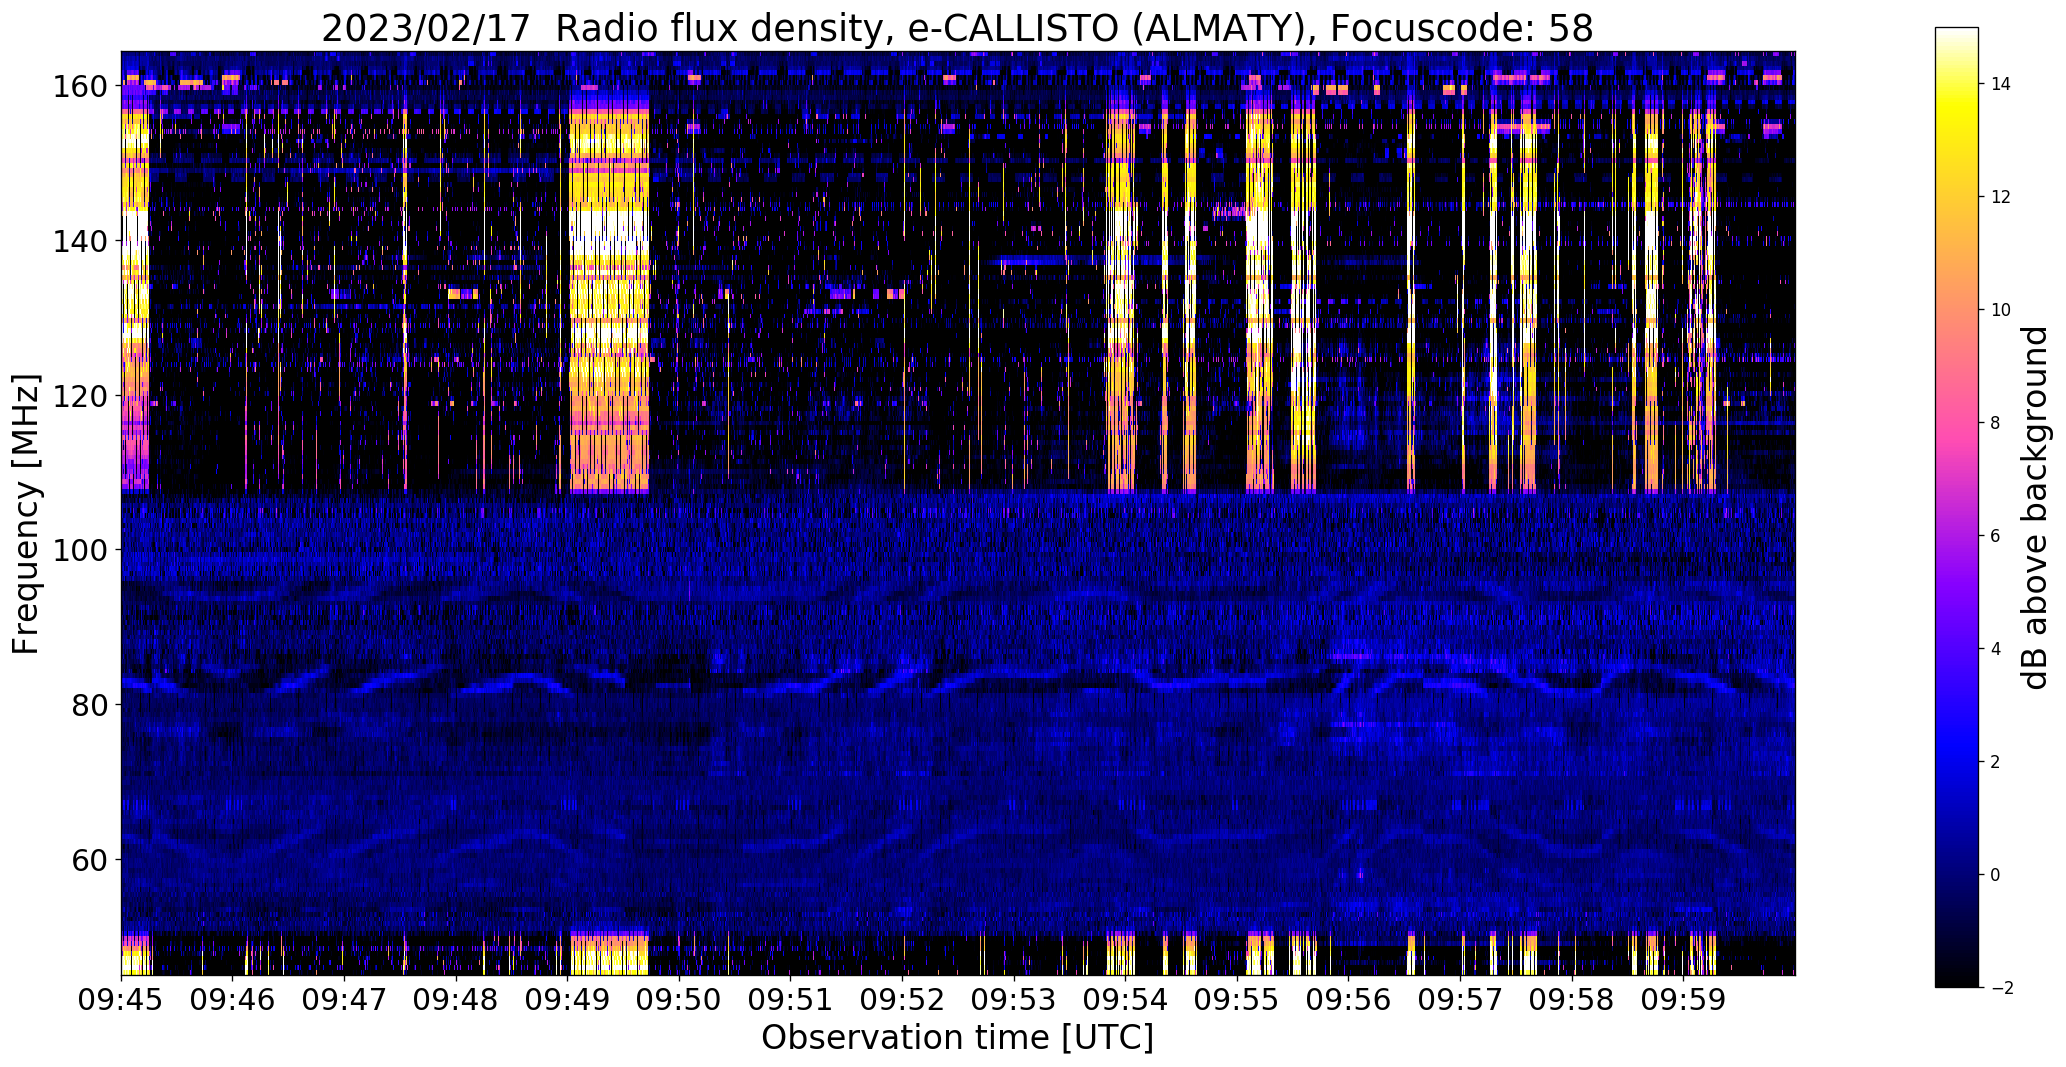
Task: Click the colorbar tick label 8
Action: pos(1996,423)
